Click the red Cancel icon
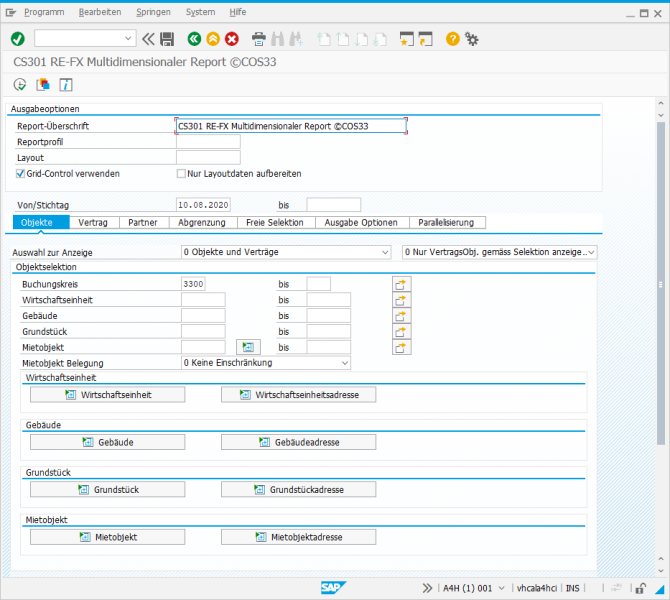 (232, 39)
